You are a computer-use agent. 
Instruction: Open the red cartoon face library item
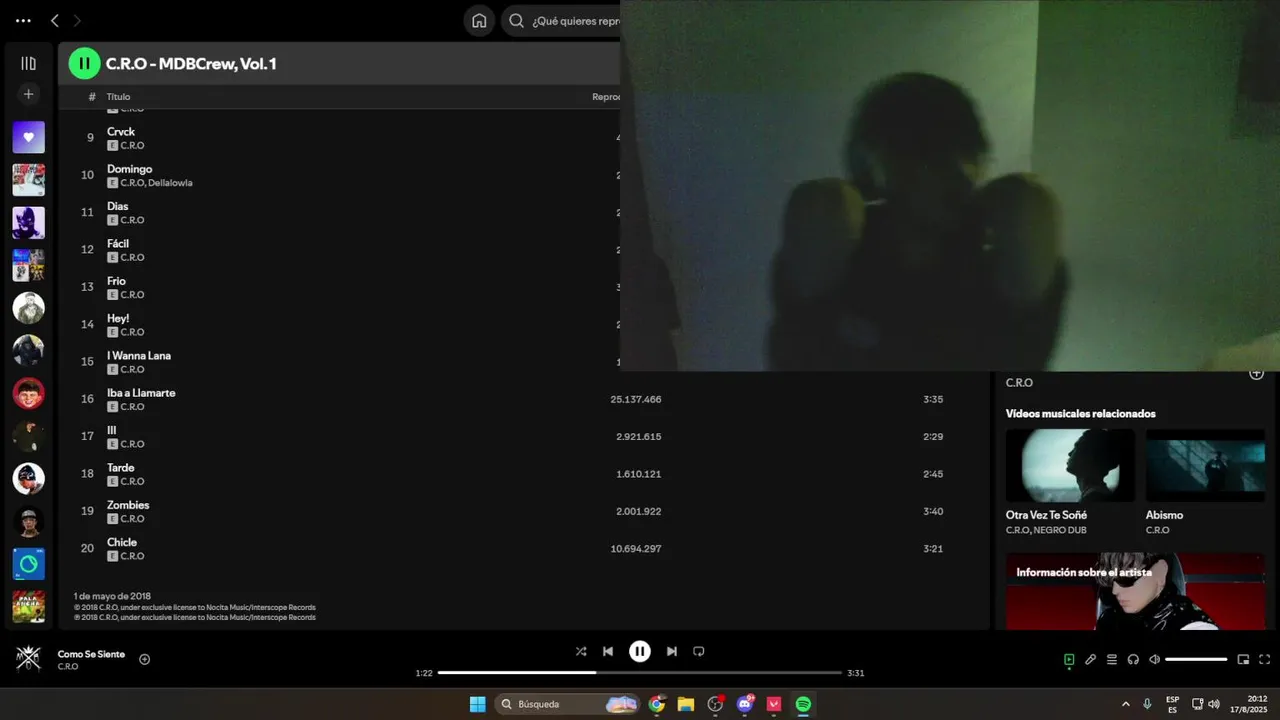coord(28,393)
